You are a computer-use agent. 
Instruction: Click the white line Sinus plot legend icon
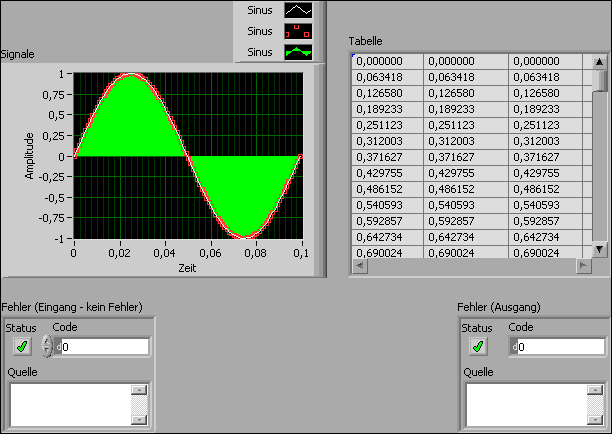tap(300, 10)
